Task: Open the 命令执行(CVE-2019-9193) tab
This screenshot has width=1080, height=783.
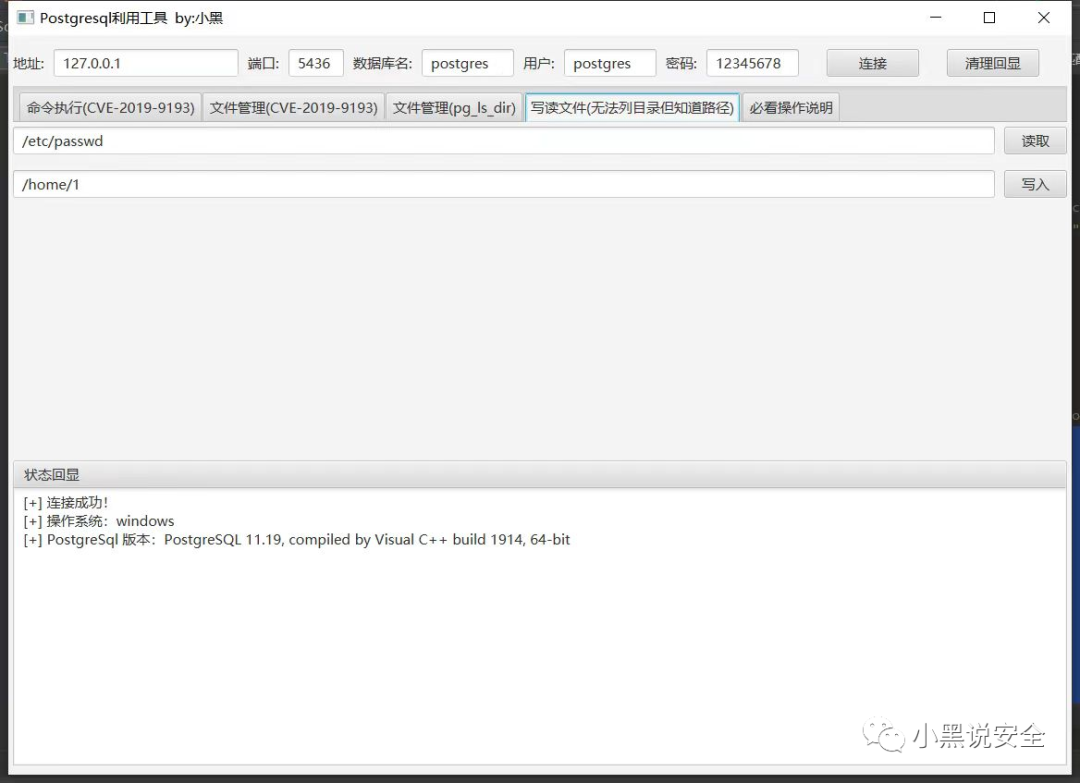Action: (x=110, y=108)
